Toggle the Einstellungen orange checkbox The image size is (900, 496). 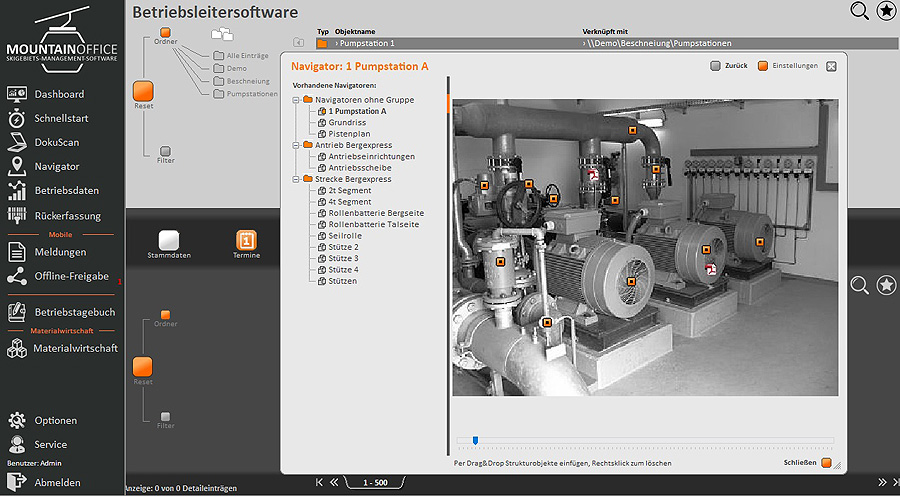point(763,66)
